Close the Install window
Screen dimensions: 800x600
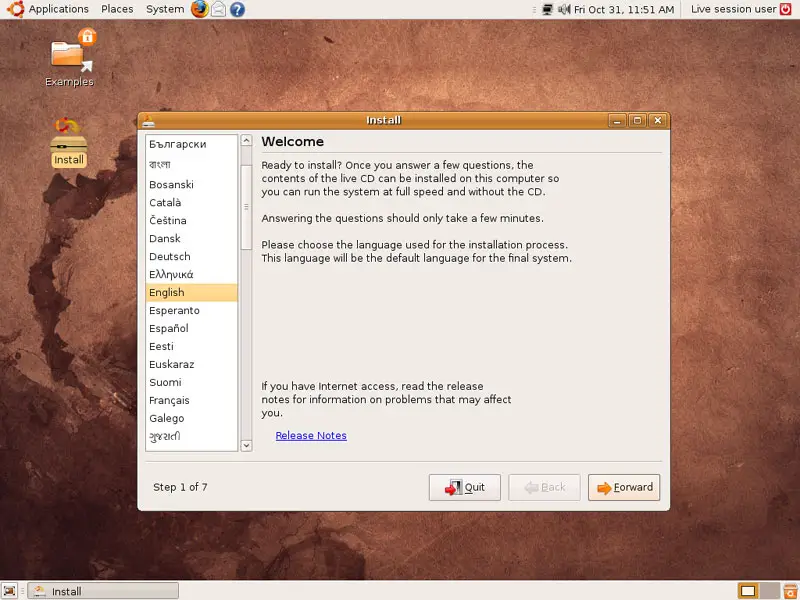coord(658,120)
